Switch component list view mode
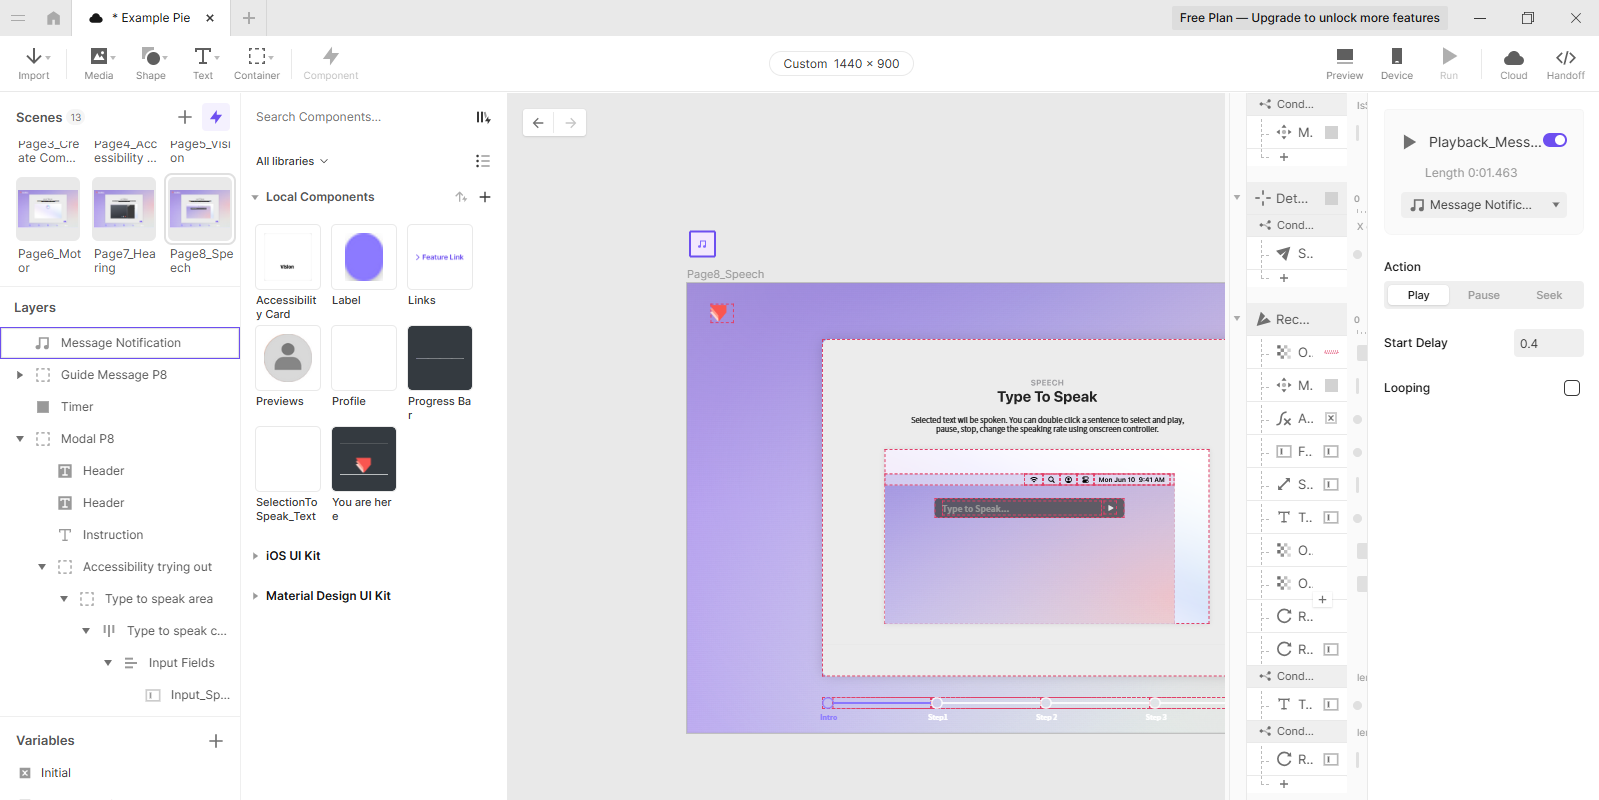This screenshot has width=1599, height=800. click(x=483, y=161)
